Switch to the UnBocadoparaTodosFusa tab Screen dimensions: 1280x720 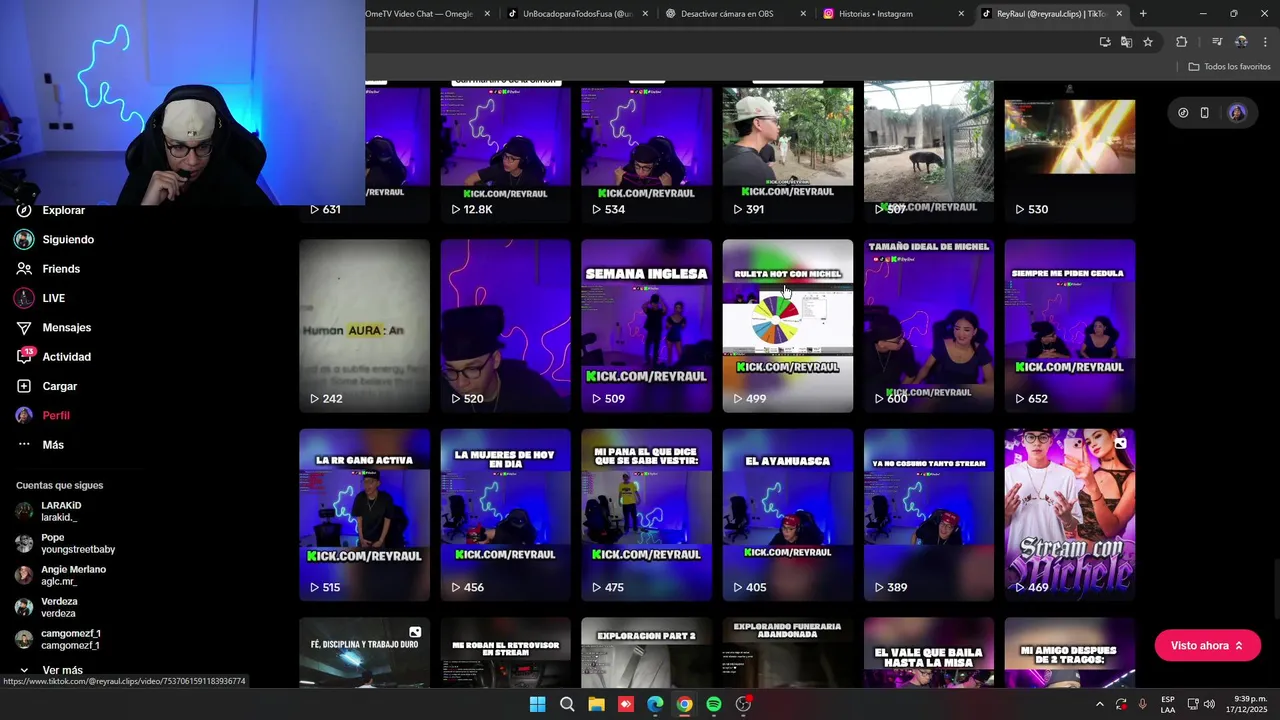click(578, 14)
